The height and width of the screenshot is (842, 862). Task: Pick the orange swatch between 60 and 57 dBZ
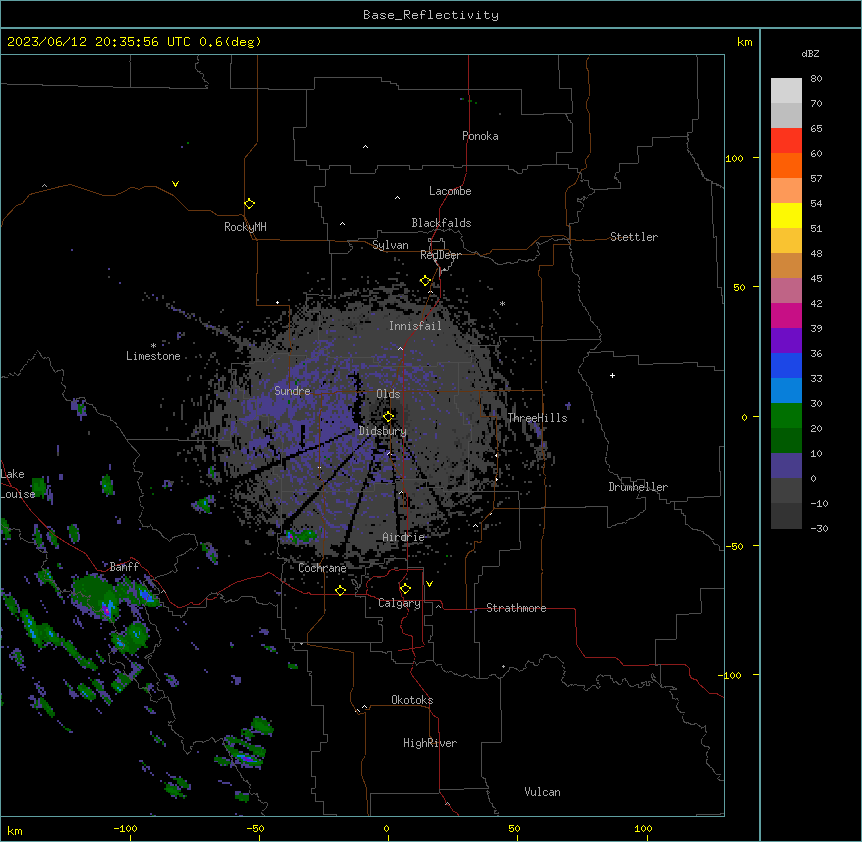786,165
